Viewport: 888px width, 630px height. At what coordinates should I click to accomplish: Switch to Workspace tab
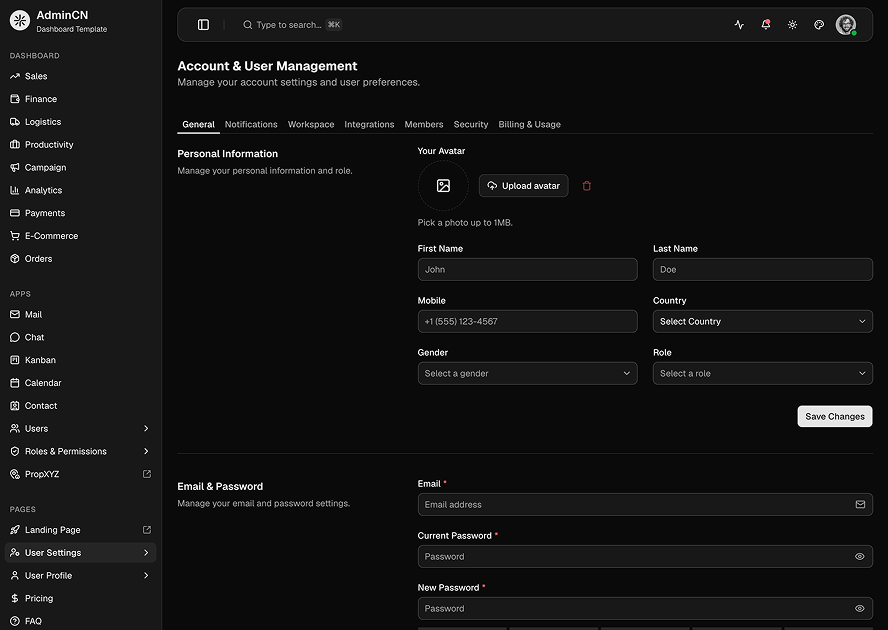[311, 124]
